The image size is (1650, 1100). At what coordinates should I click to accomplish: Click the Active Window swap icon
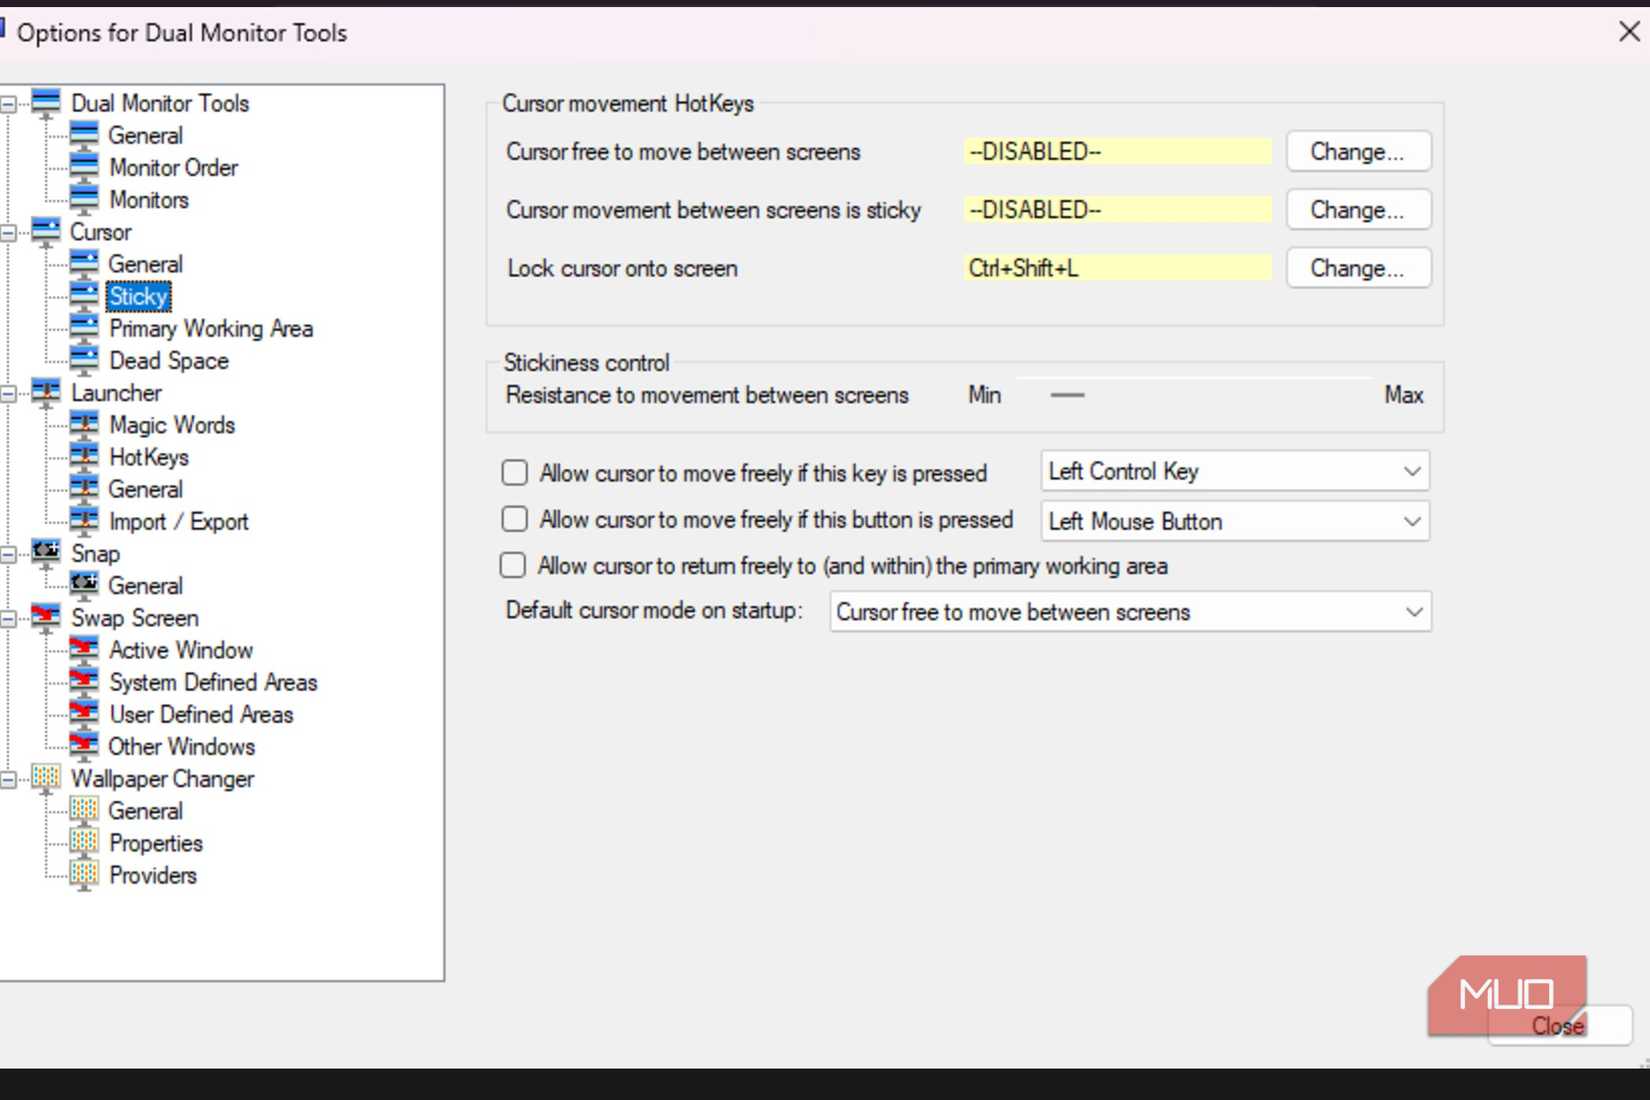click(x=84, y=649)
